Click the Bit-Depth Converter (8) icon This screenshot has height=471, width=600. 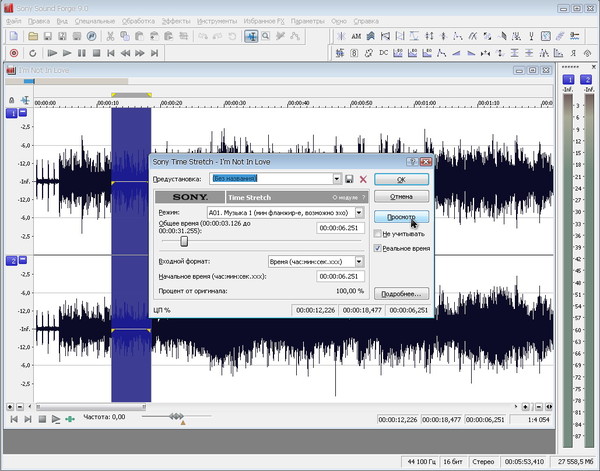tap(354, 53)
